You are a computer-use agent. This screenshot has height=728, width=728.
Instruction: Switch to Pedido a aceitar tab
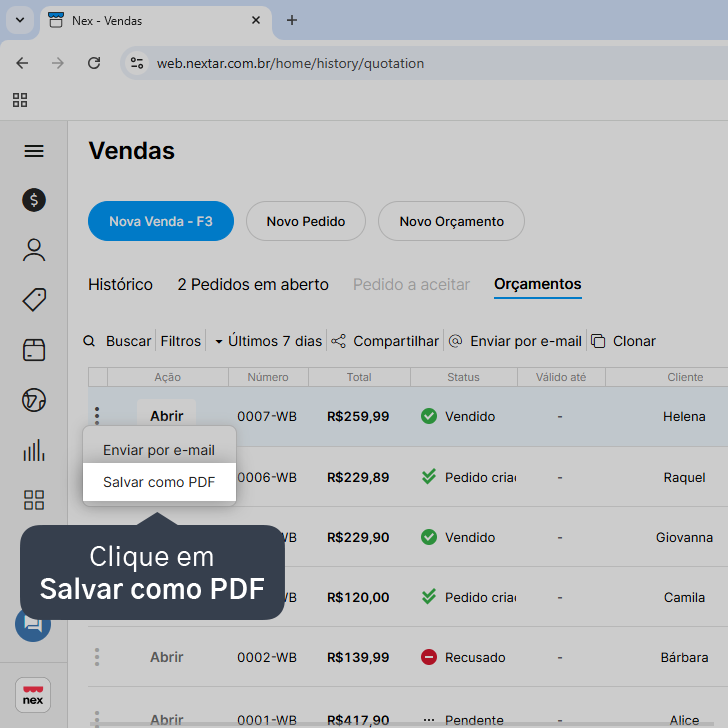point(411,284)
